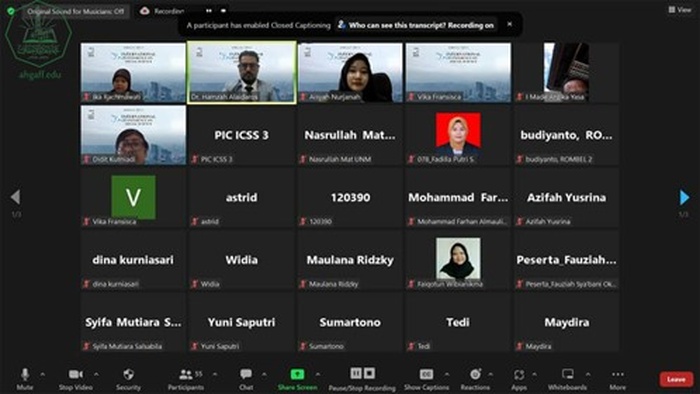The width and height of the screenshot is (700, 394).
Task: Click the Leave meeting button
Action: [676, 379]
